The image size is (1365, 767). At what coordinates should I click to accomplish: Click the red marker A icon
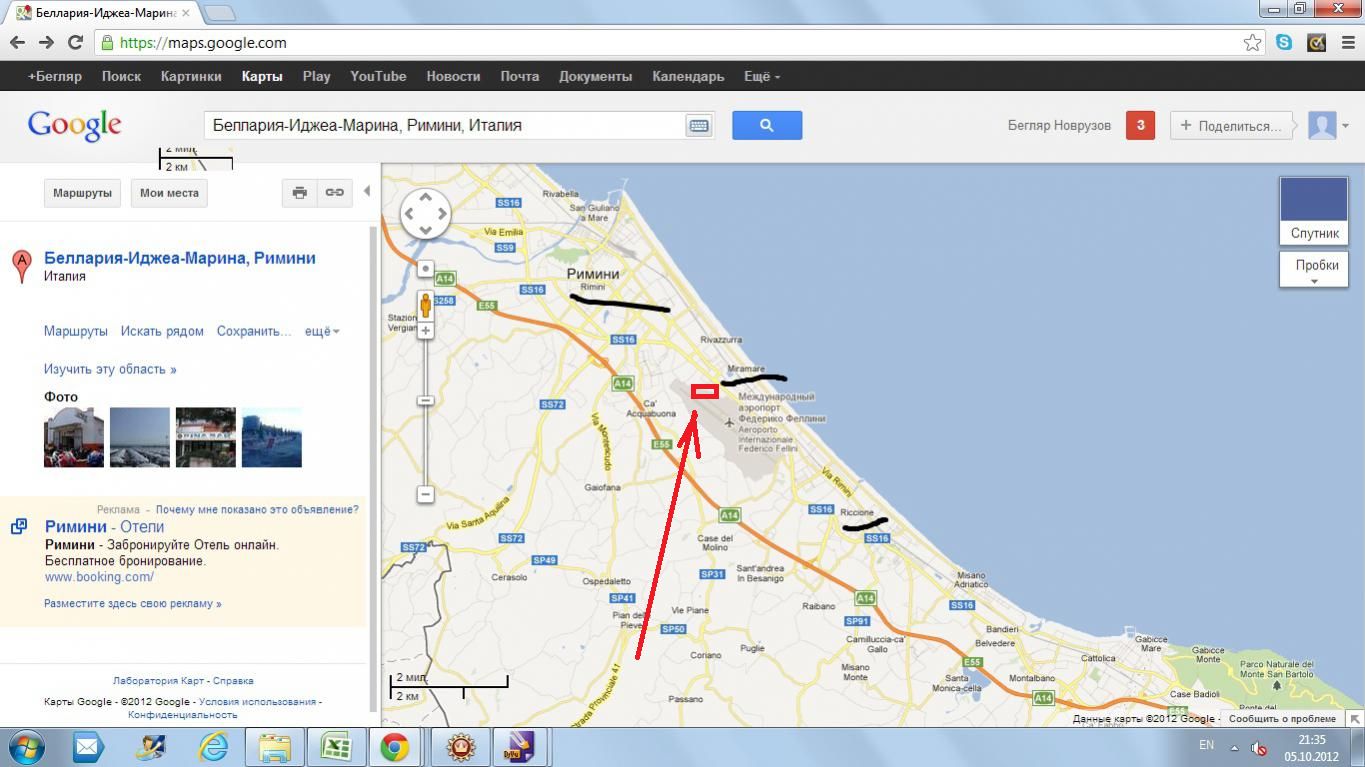(21, 266)
